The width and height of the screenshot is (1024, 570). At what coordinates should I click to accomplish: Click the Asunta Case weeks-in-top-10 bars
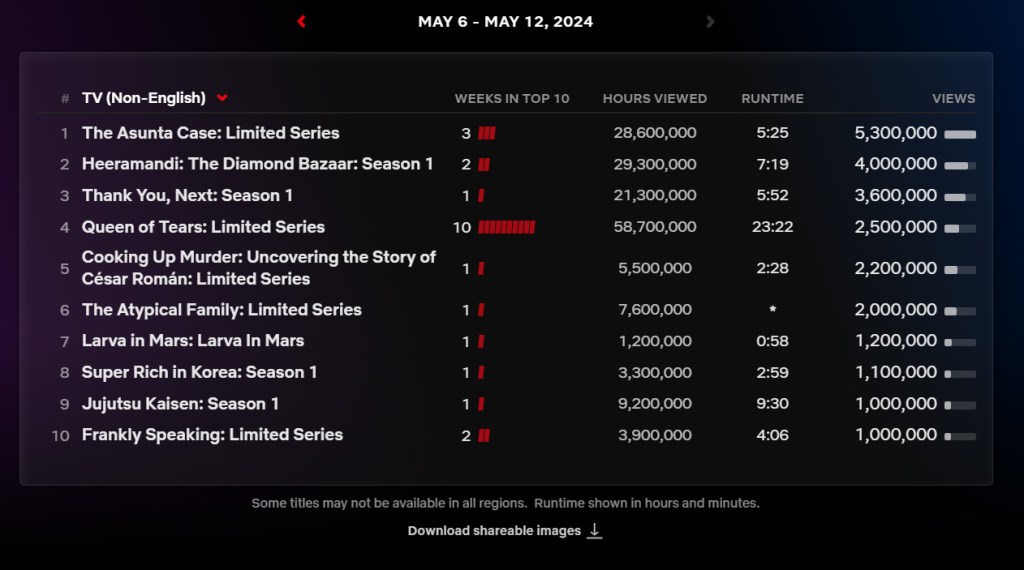(487, 133)
